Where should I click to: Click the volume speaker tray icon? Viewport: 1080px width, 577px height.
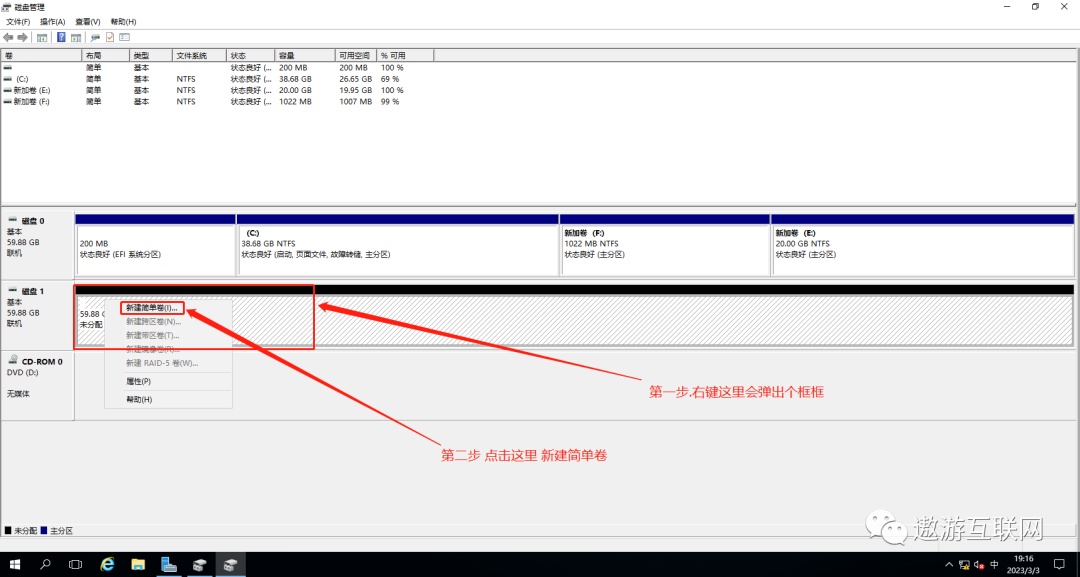[x=979, y=565]
